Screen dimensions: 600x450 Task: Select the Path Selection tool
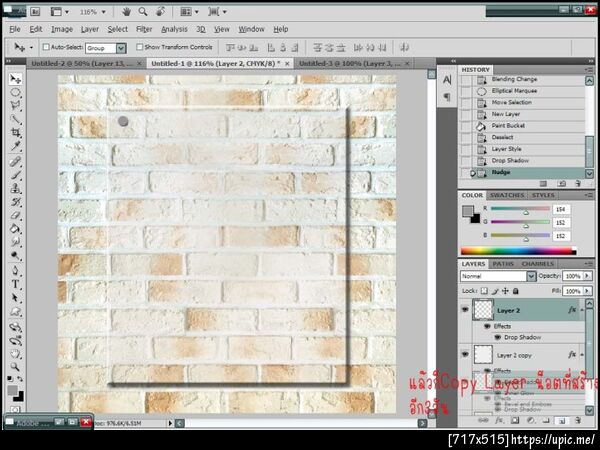click(x=15, y=298)
